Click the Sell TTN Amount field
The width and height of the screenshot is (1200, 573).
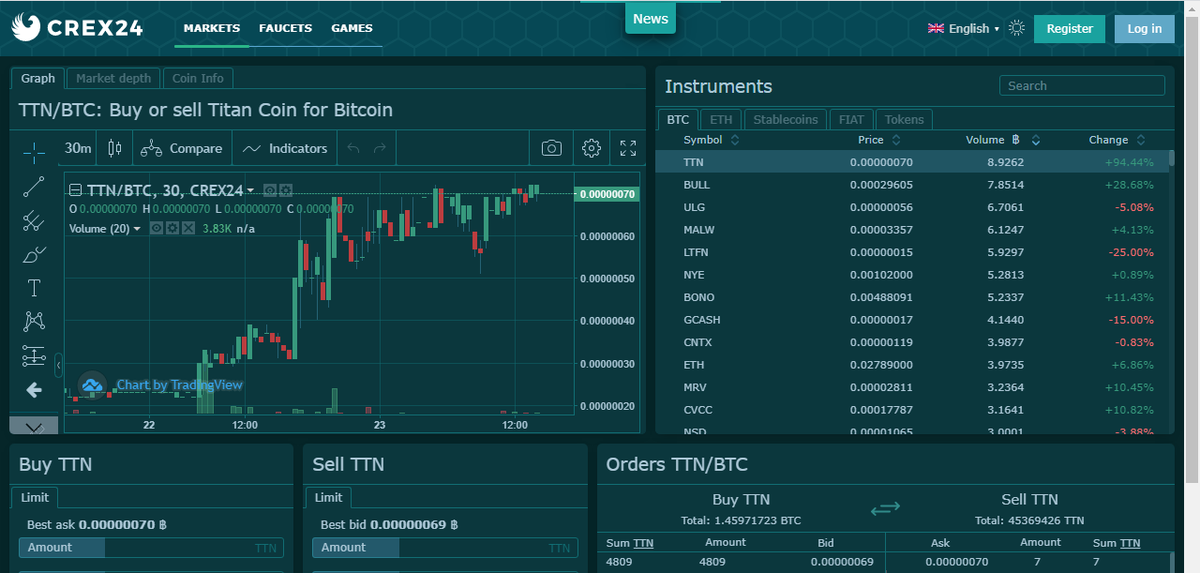[444, 547]
